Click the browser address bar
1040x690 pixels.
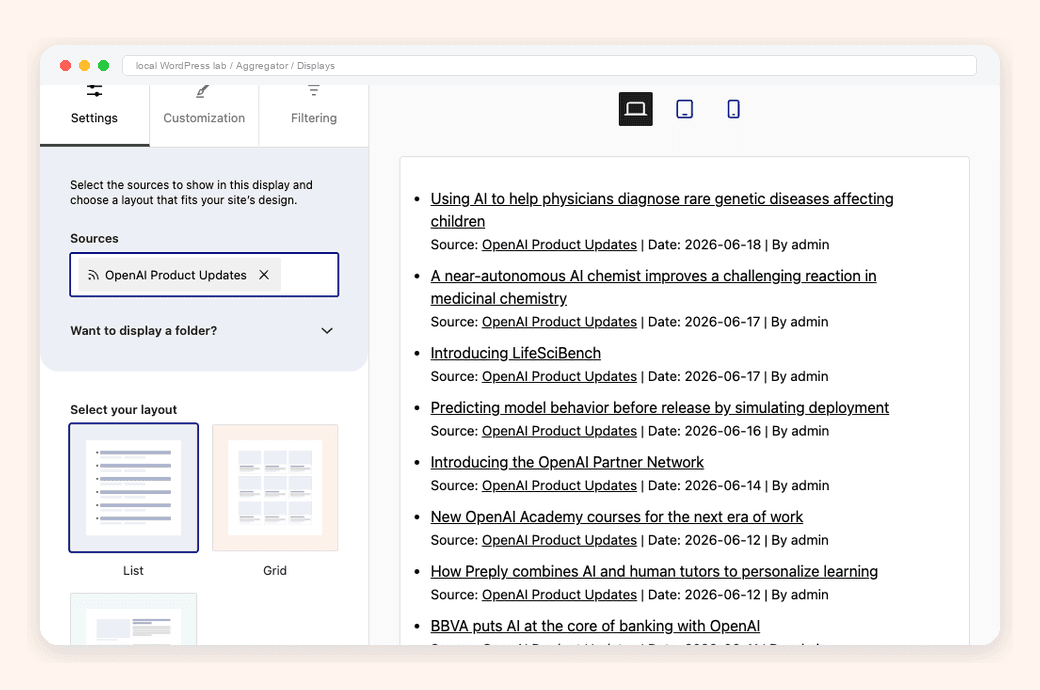click(x=549, y=66)
